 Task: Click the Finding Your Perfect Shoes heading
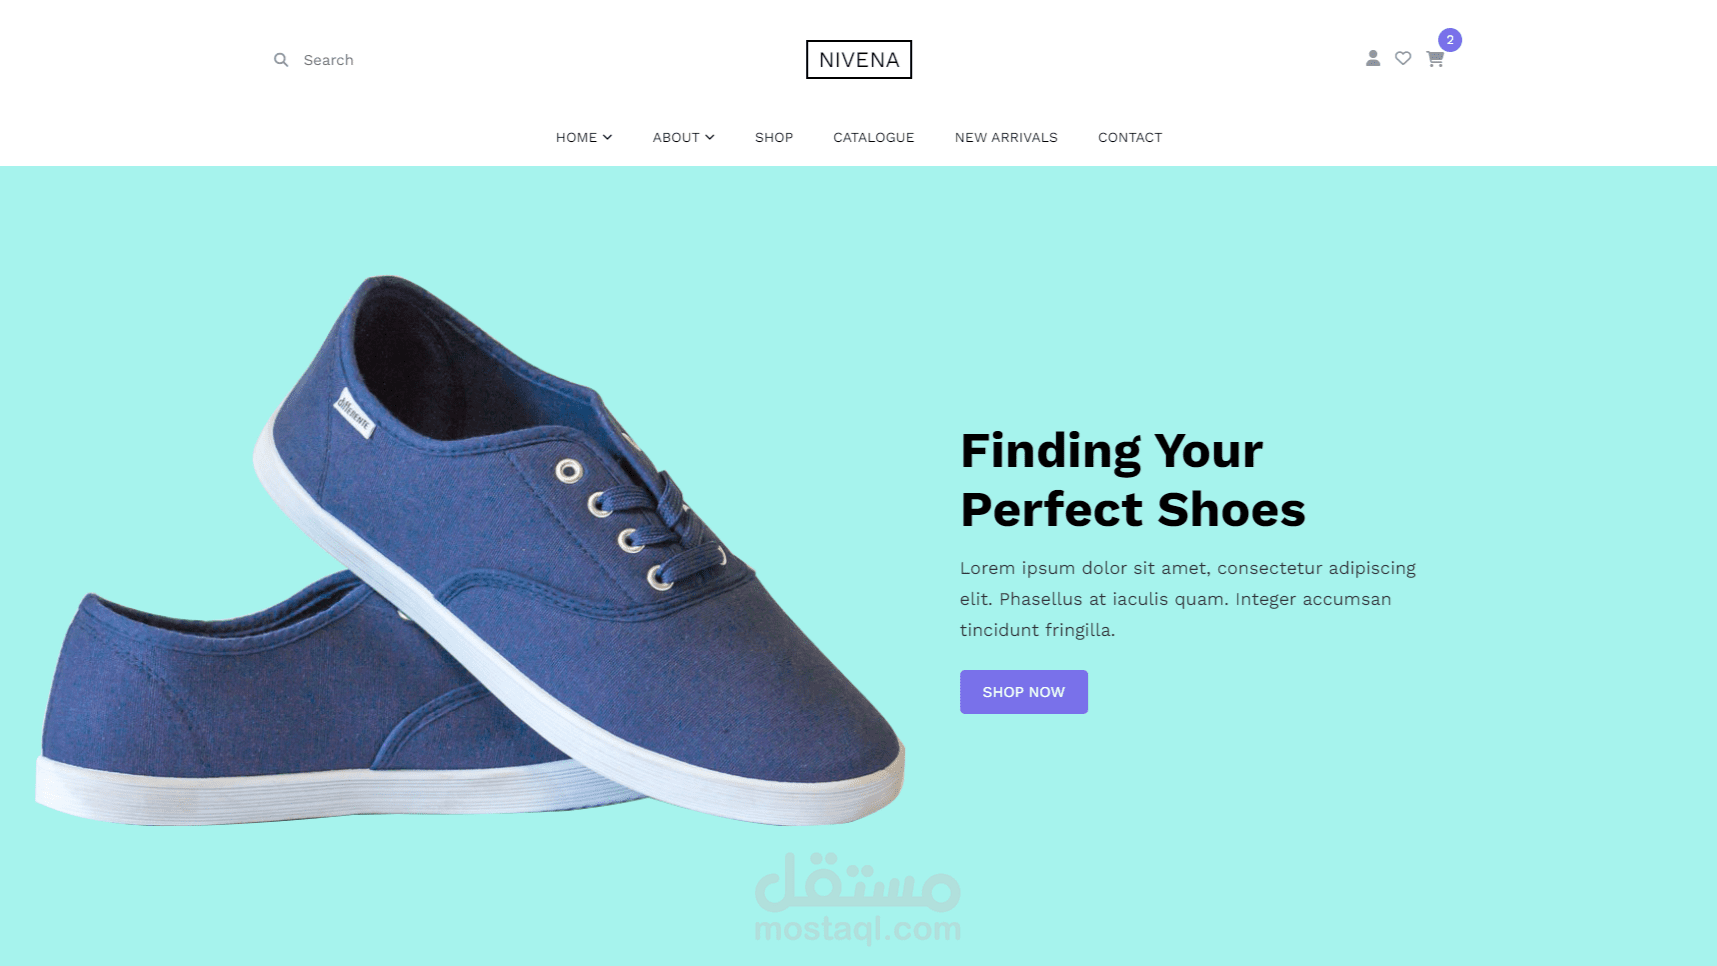[1133, 480]
